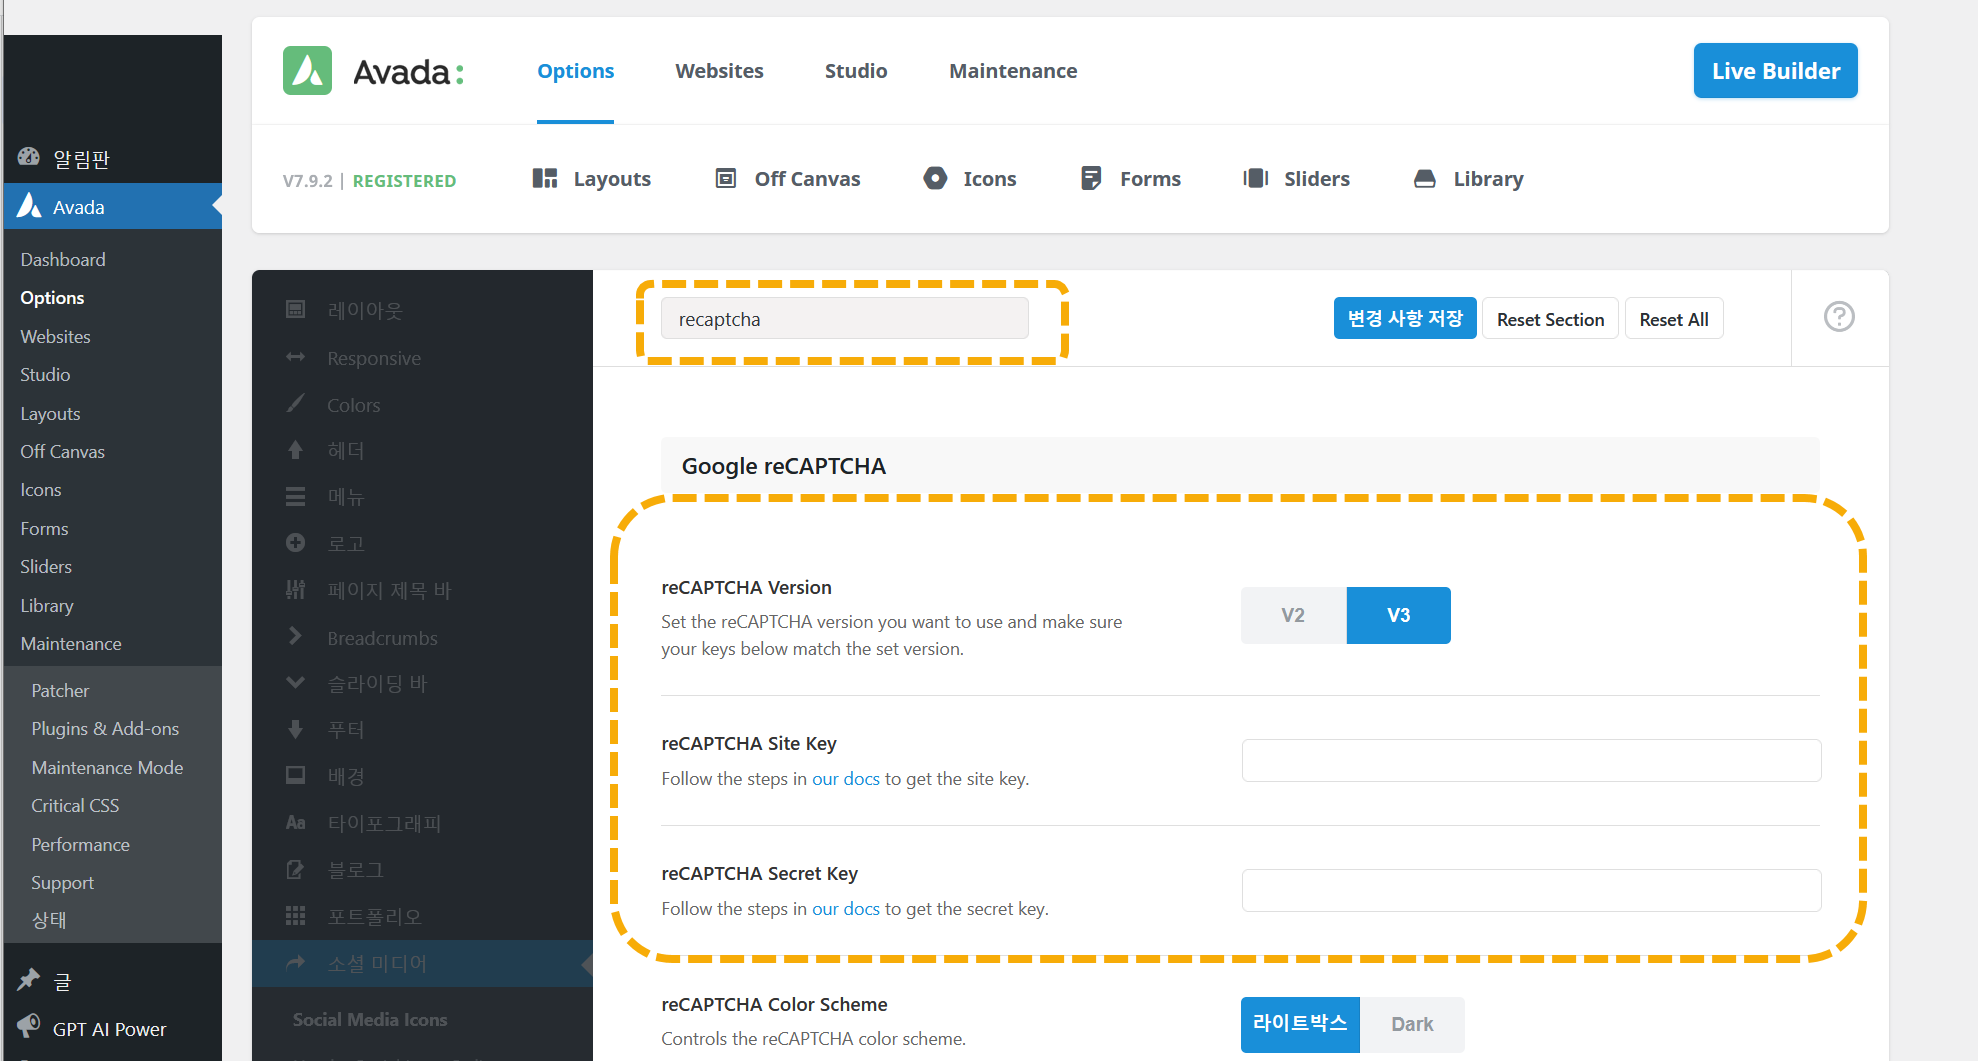Screen dimensions: 1978x1061
Task: Click the 로고 plus-circle icon
Action: click(295, 543)
